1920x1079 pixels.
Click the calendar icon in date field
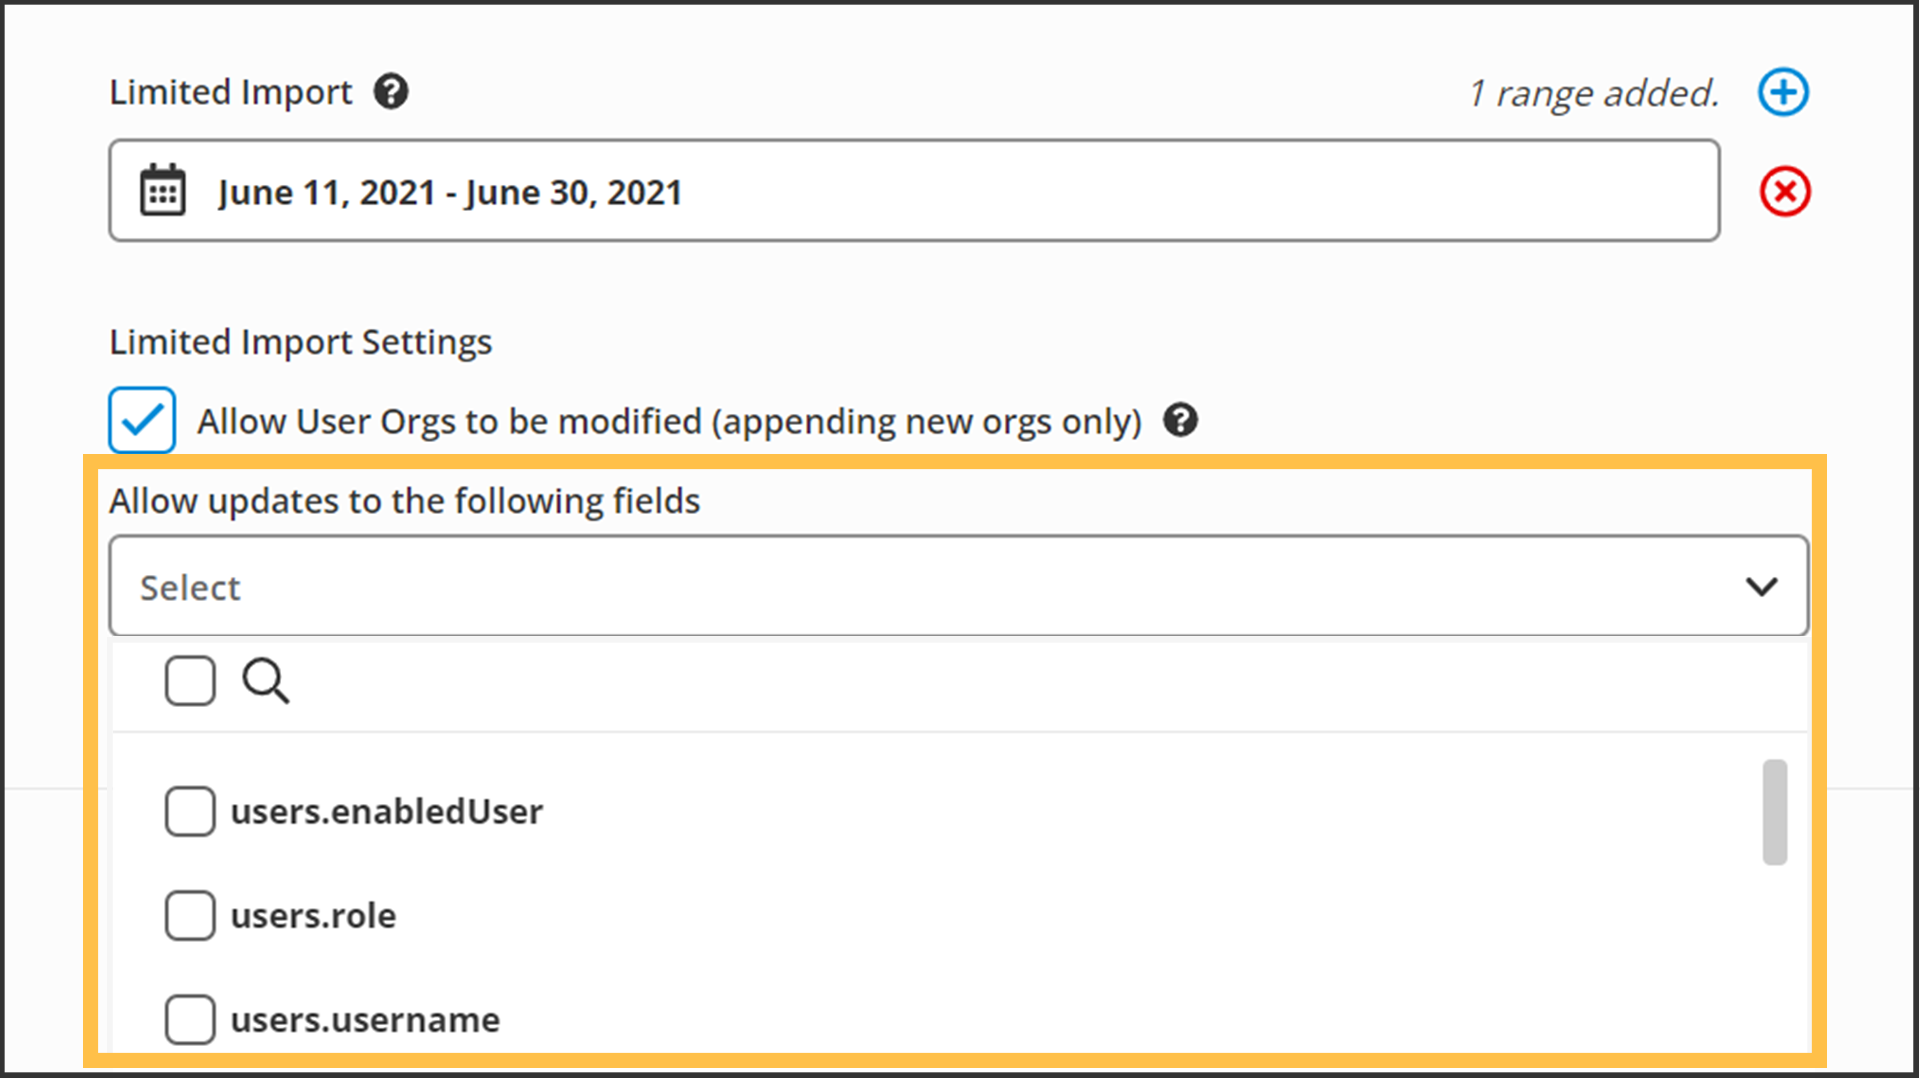click(x=162, y=191)
